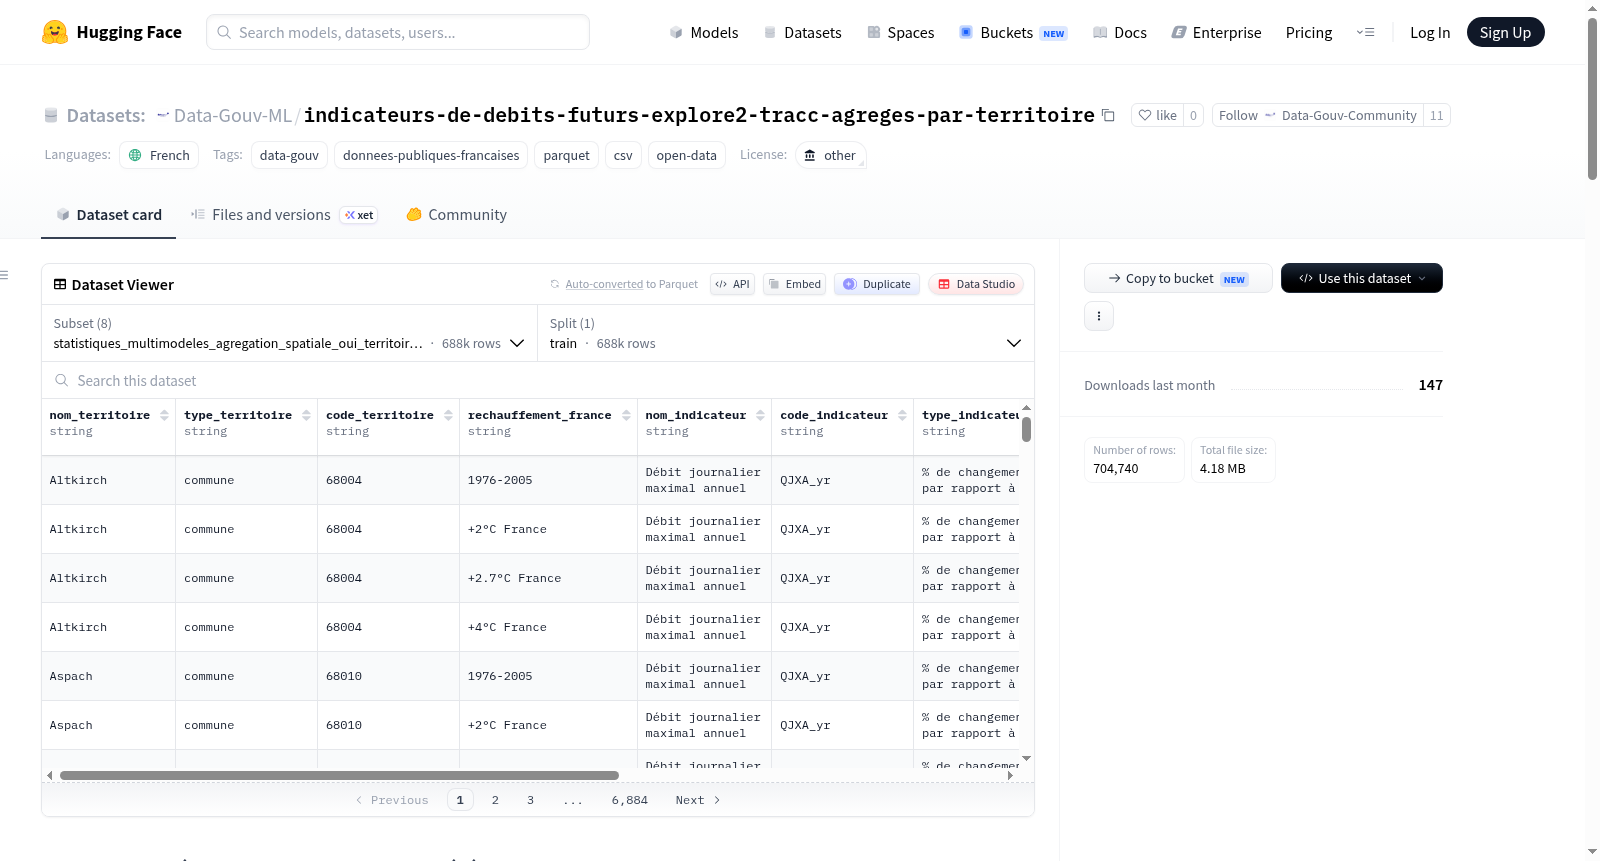Open the Split train dropdown
The width and height of the screenshot is (1600, 861).
(785, 333)
